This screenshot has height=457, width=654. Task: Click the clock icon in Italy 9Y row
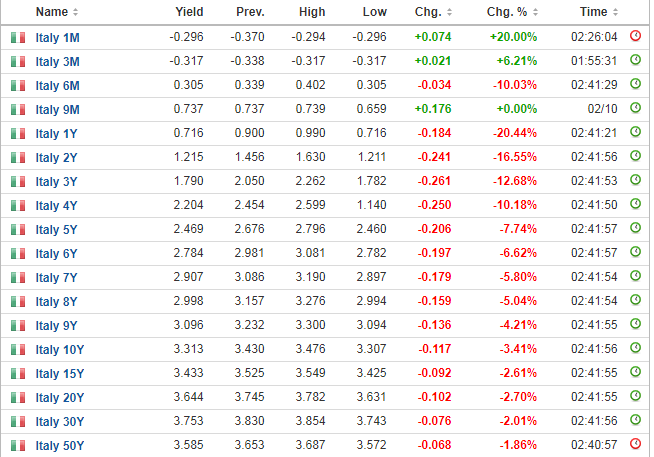635,324
